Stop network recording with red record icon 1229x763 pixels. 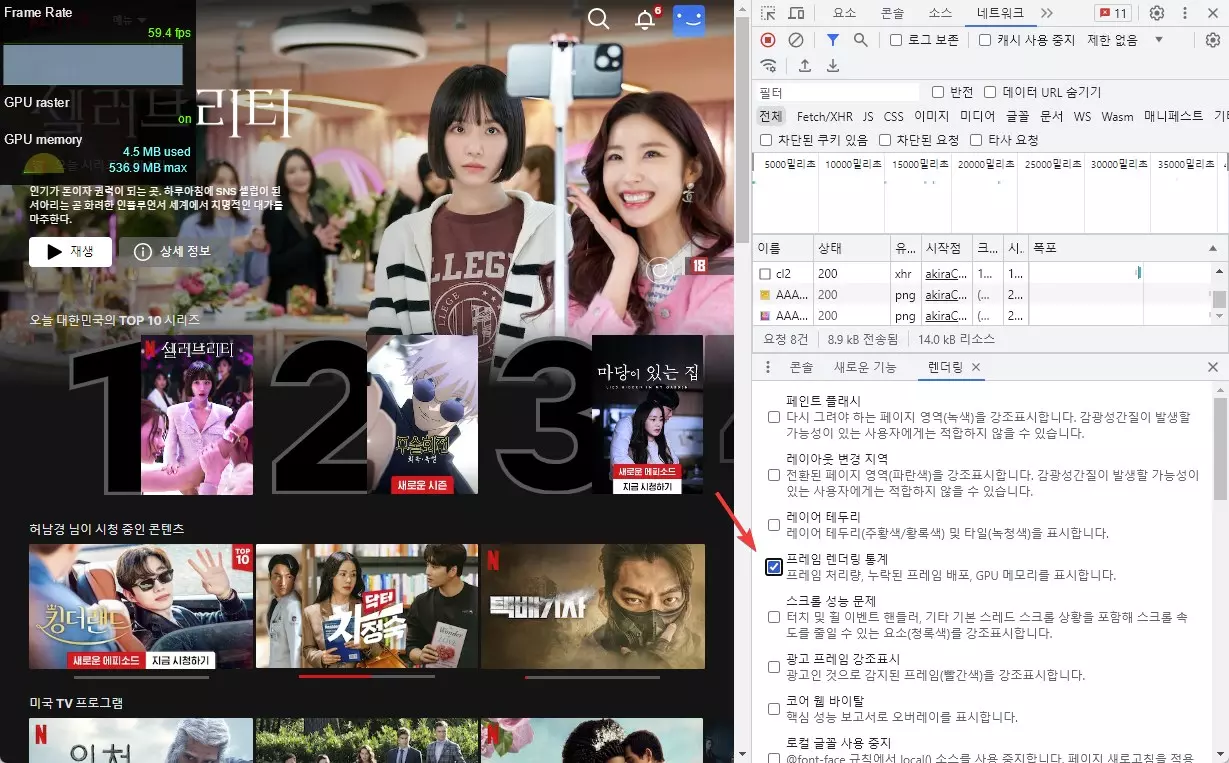(x=768, y=40)
